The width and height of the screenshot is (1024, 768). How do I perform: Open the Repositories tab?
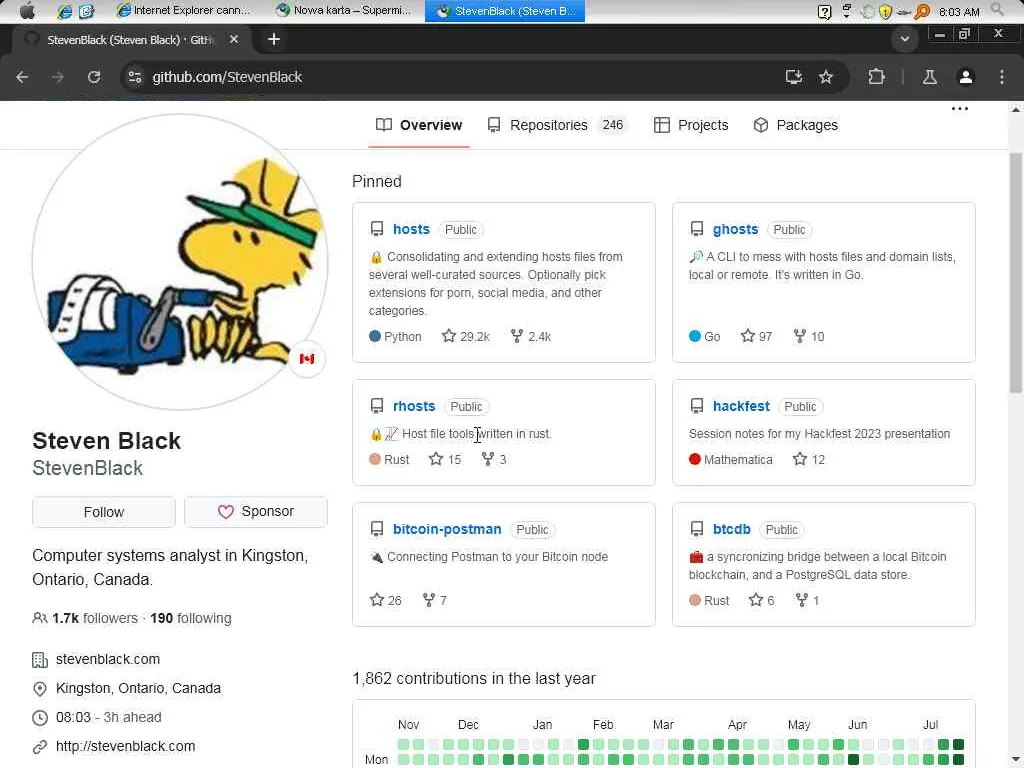click(x=556, y=125)
